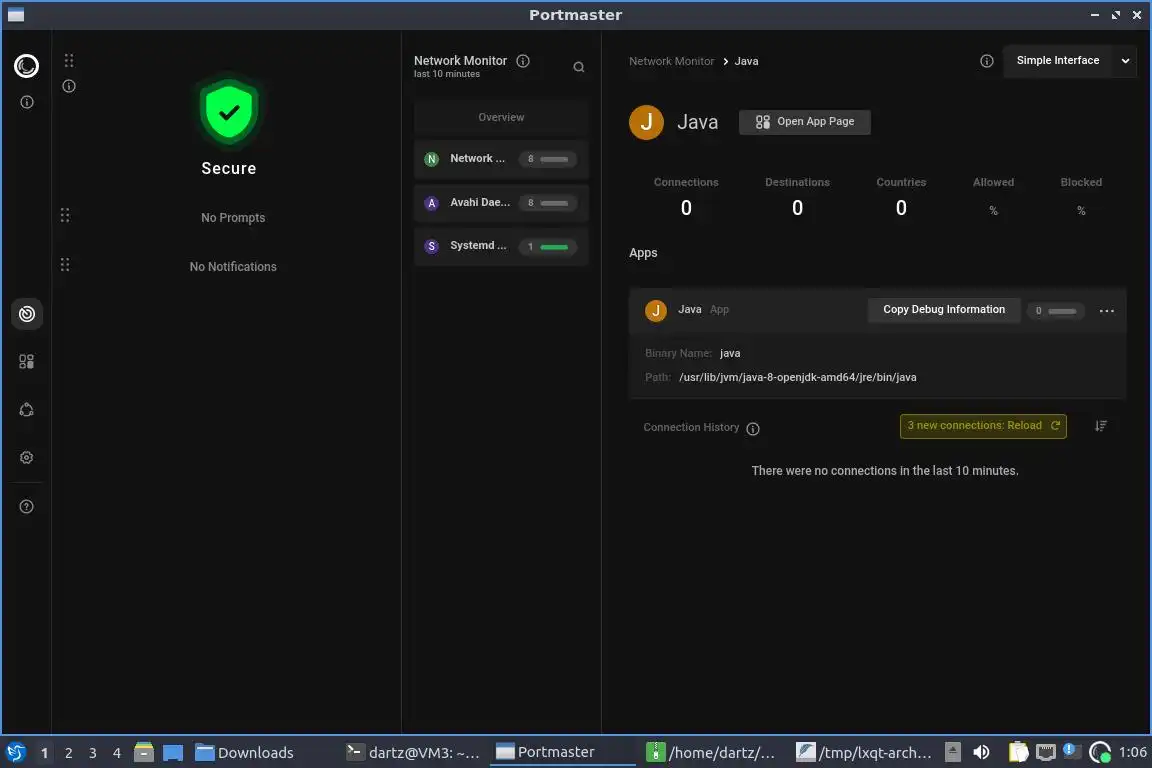This screenshot has height=768, width=1152.
Task: Open the Settings gear sidebar icon
Action: tap(26, 457)
